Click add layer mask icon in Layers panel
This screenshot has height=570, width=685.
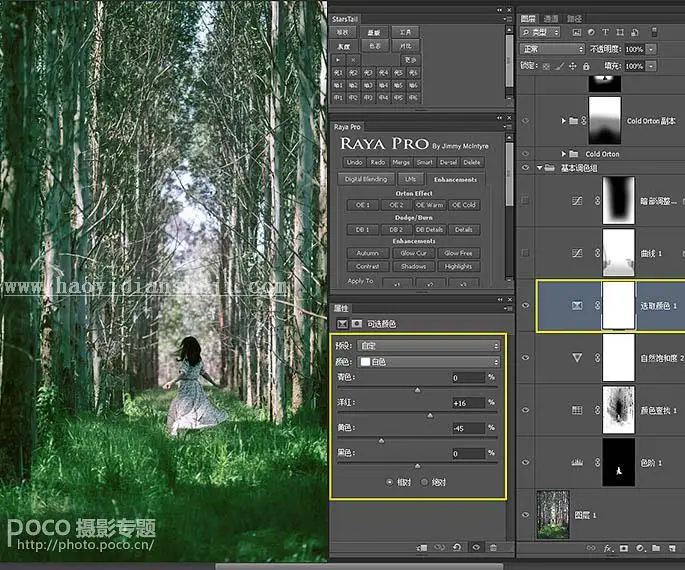point(624,548)
